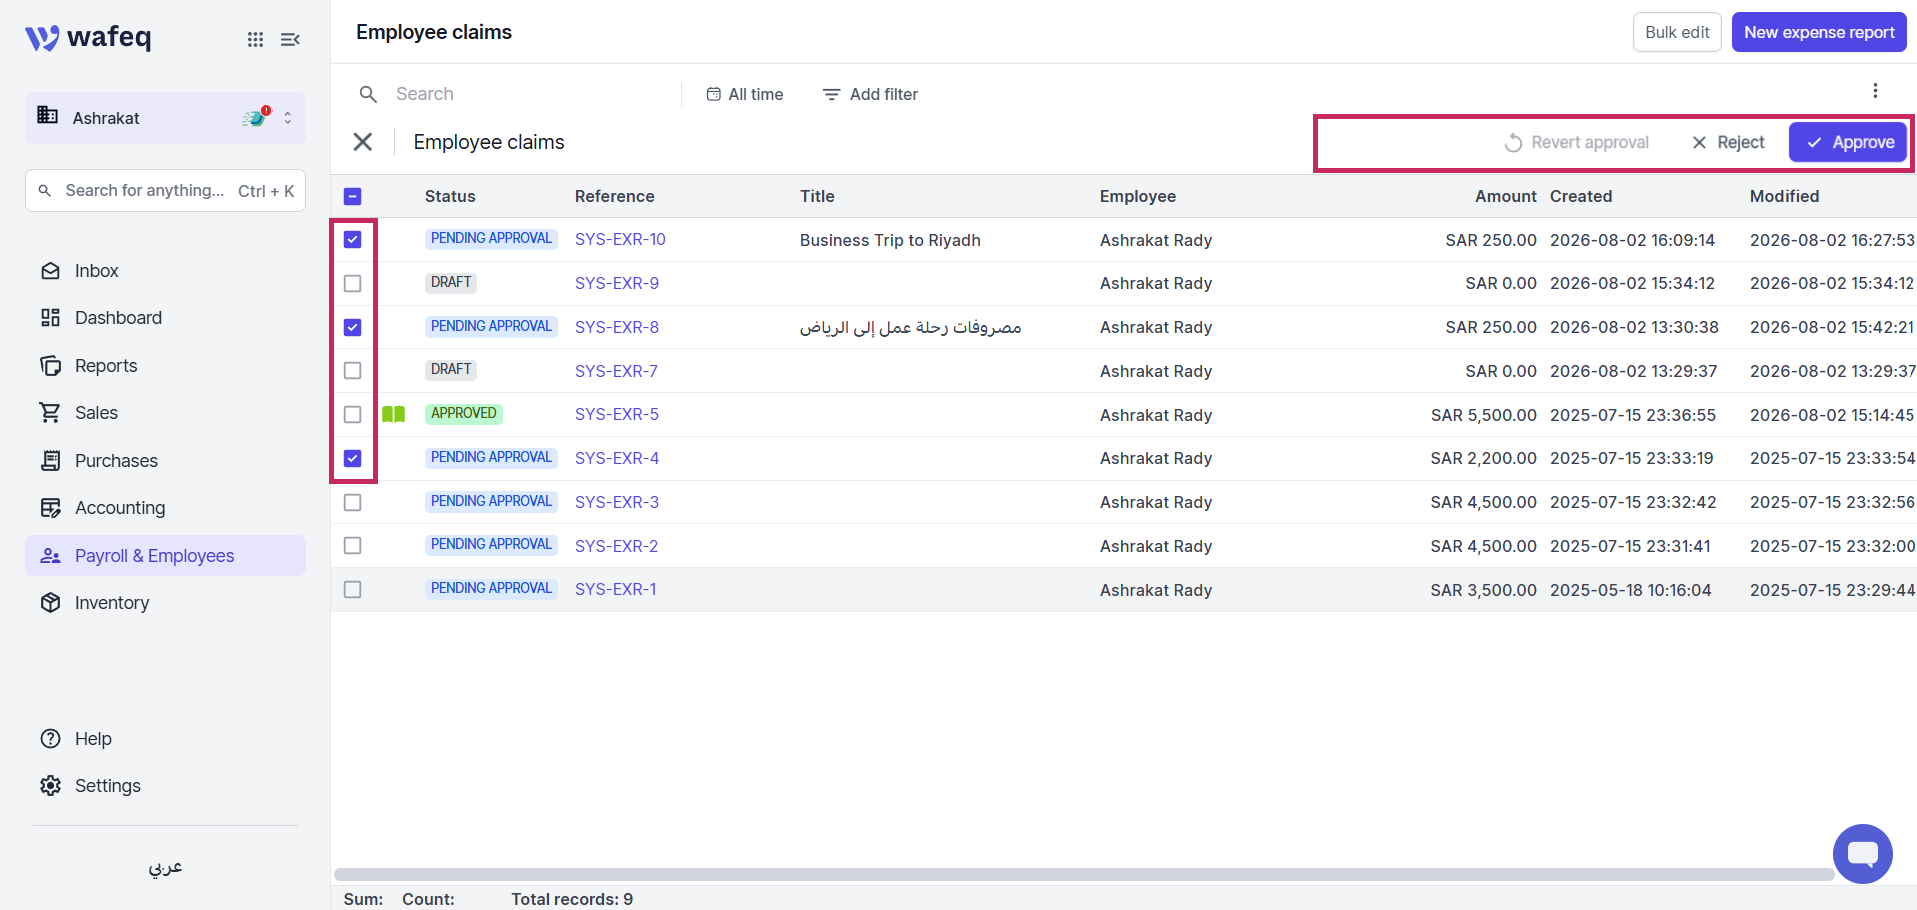This screenshot has height=910, width=1917.
Task: Click the Payroll & Employees icon
Action: 50,556
